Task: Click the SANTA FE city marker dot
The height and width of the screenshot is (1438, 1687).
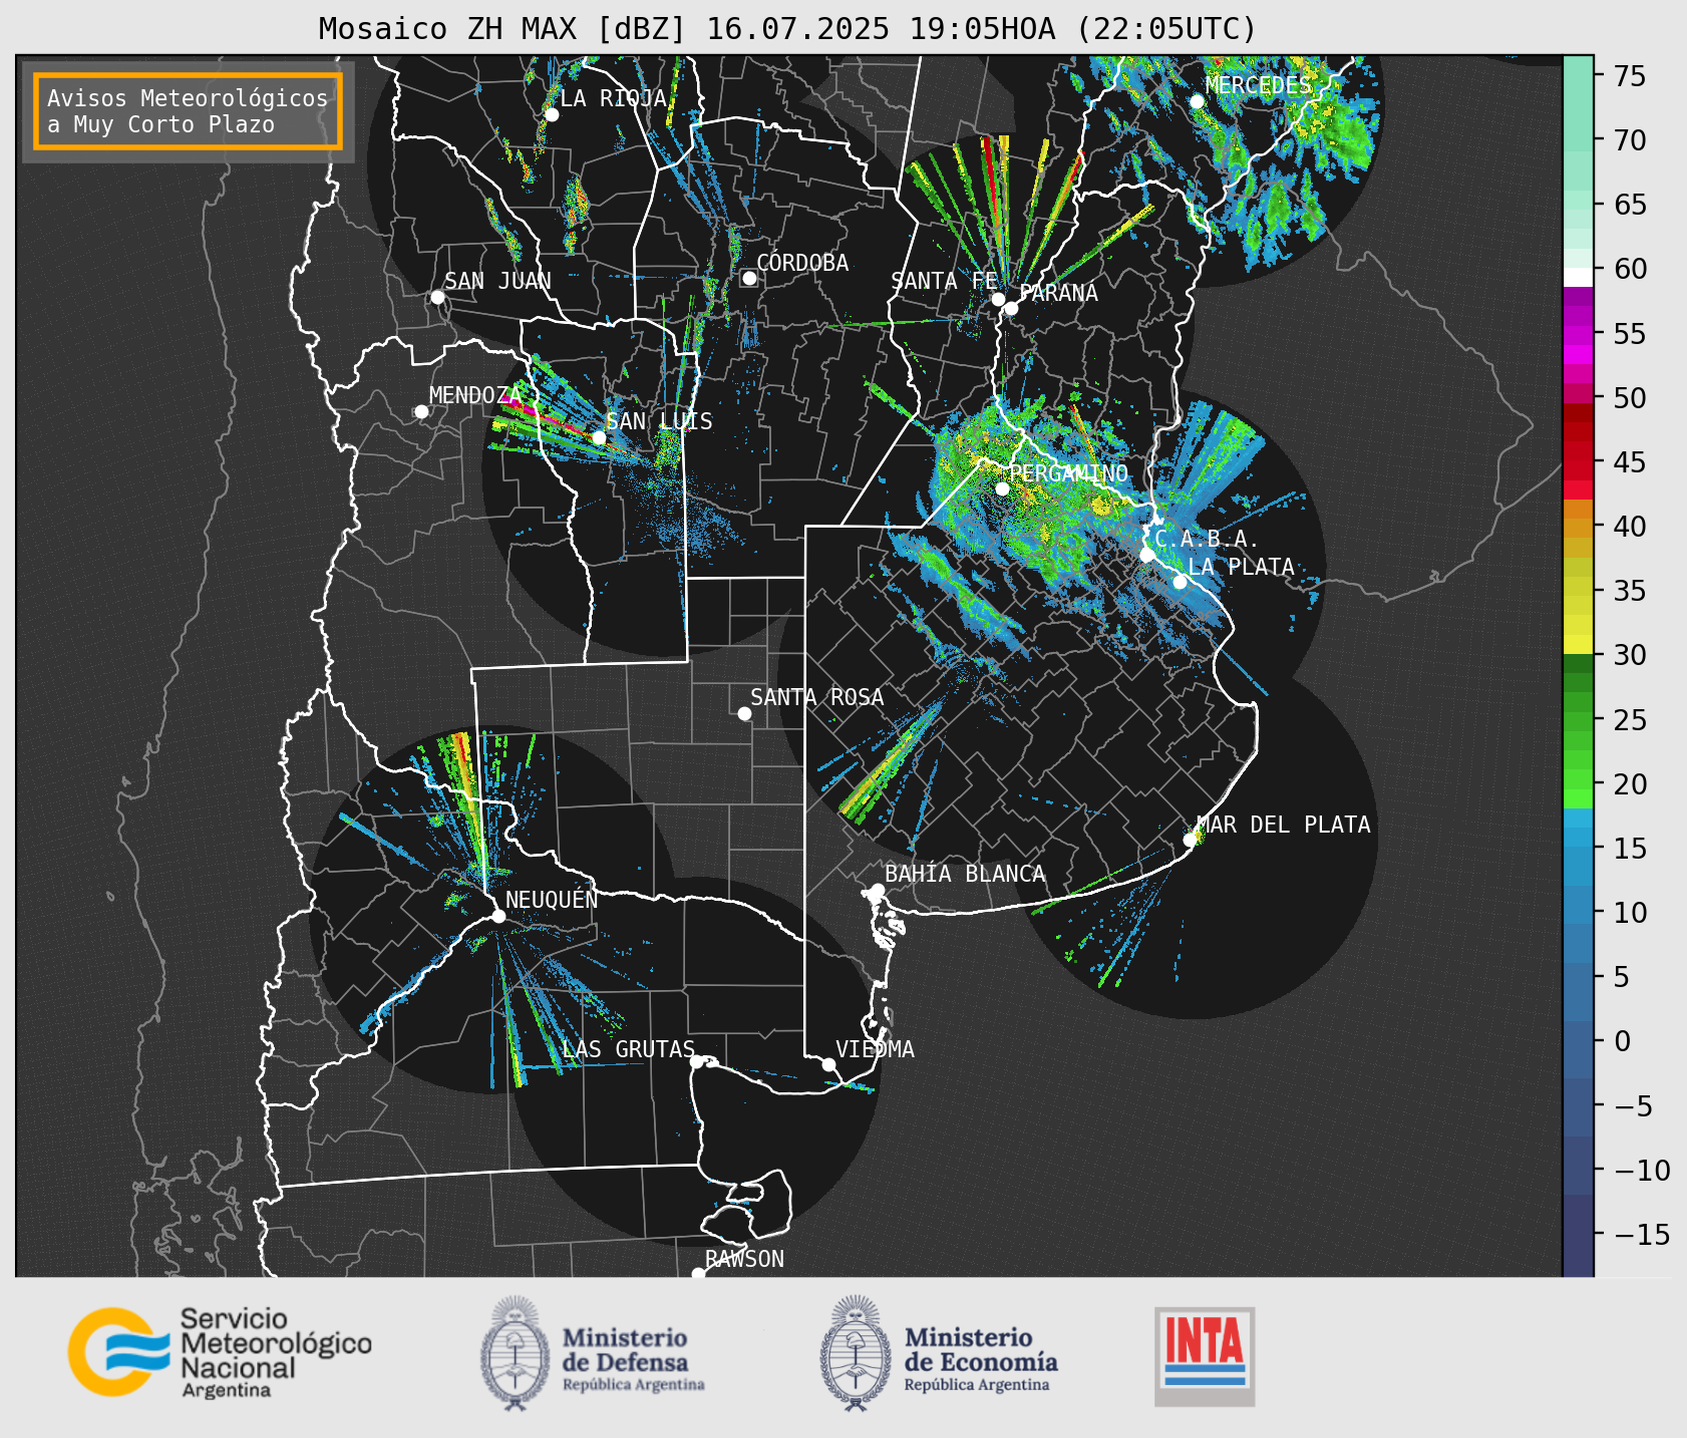Action: (998, 299)
